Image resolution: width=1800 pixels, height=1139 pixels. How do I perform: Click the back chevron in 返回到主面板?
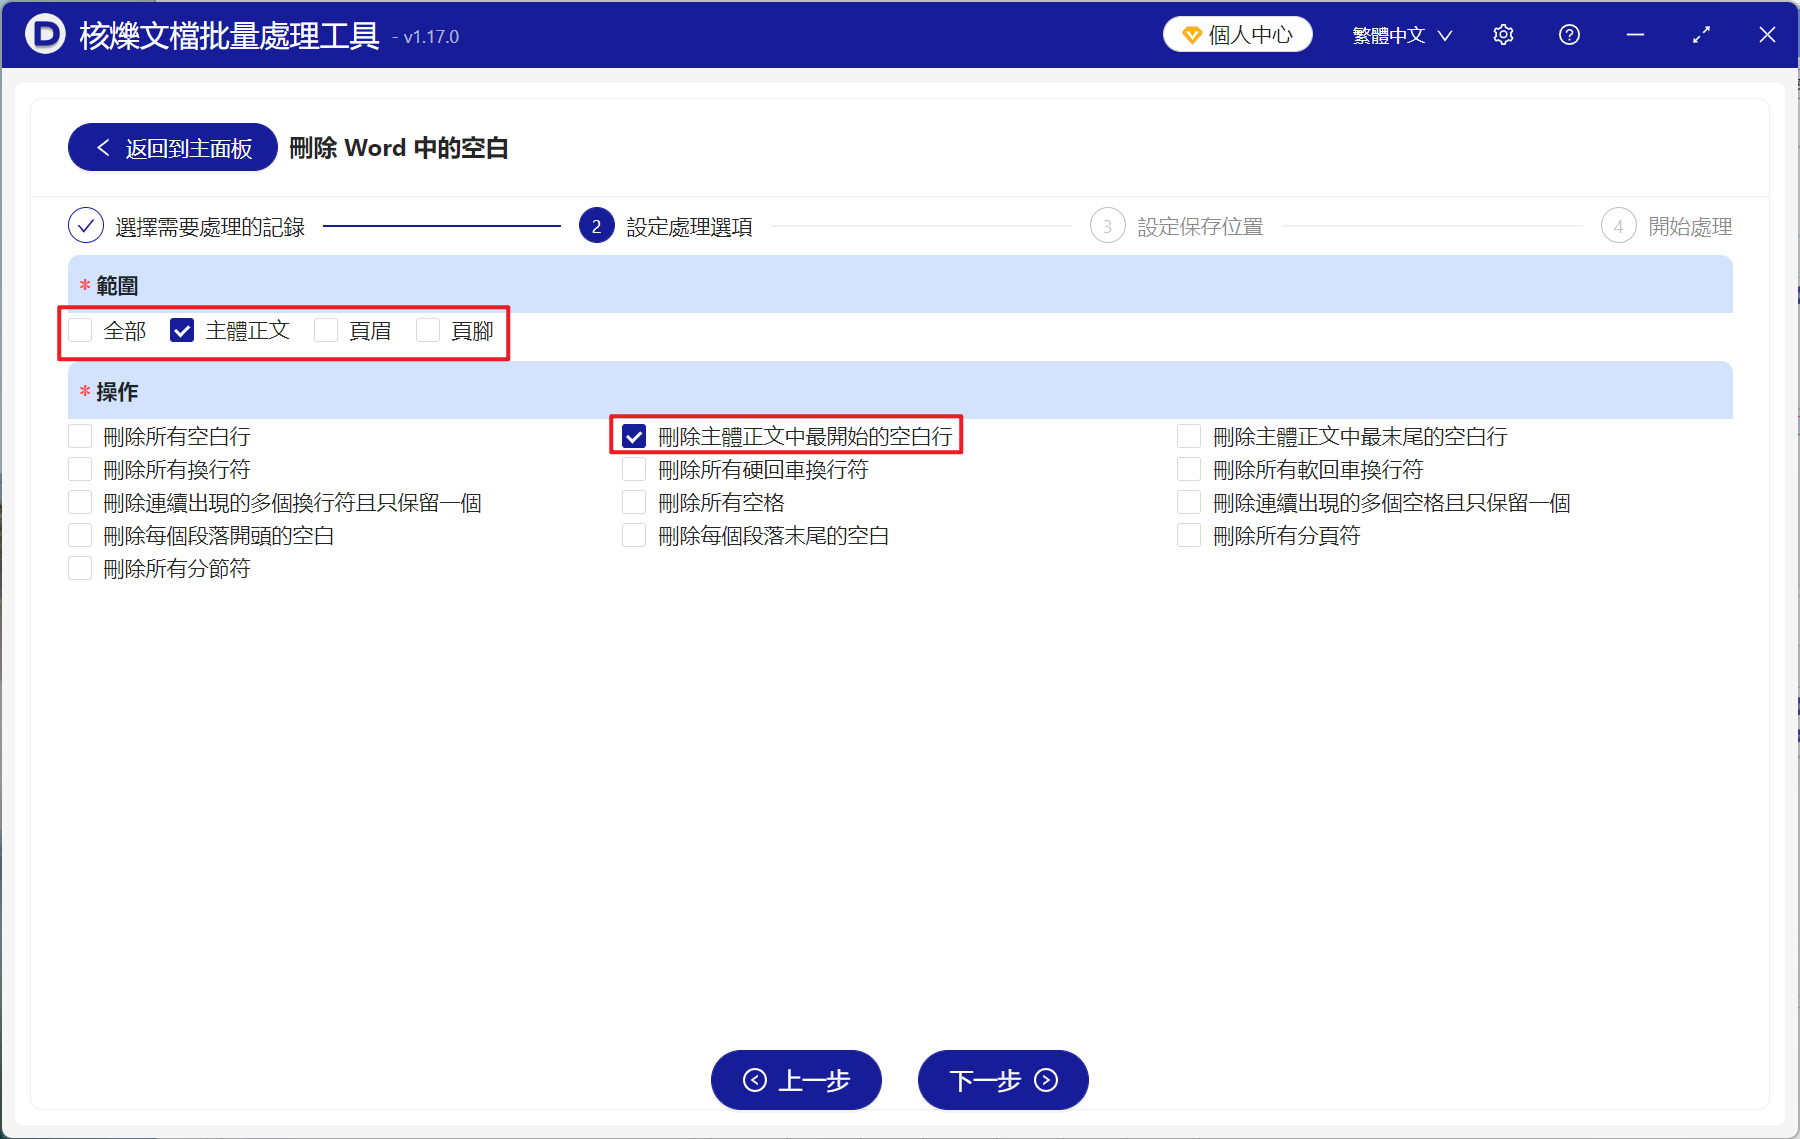103,147
